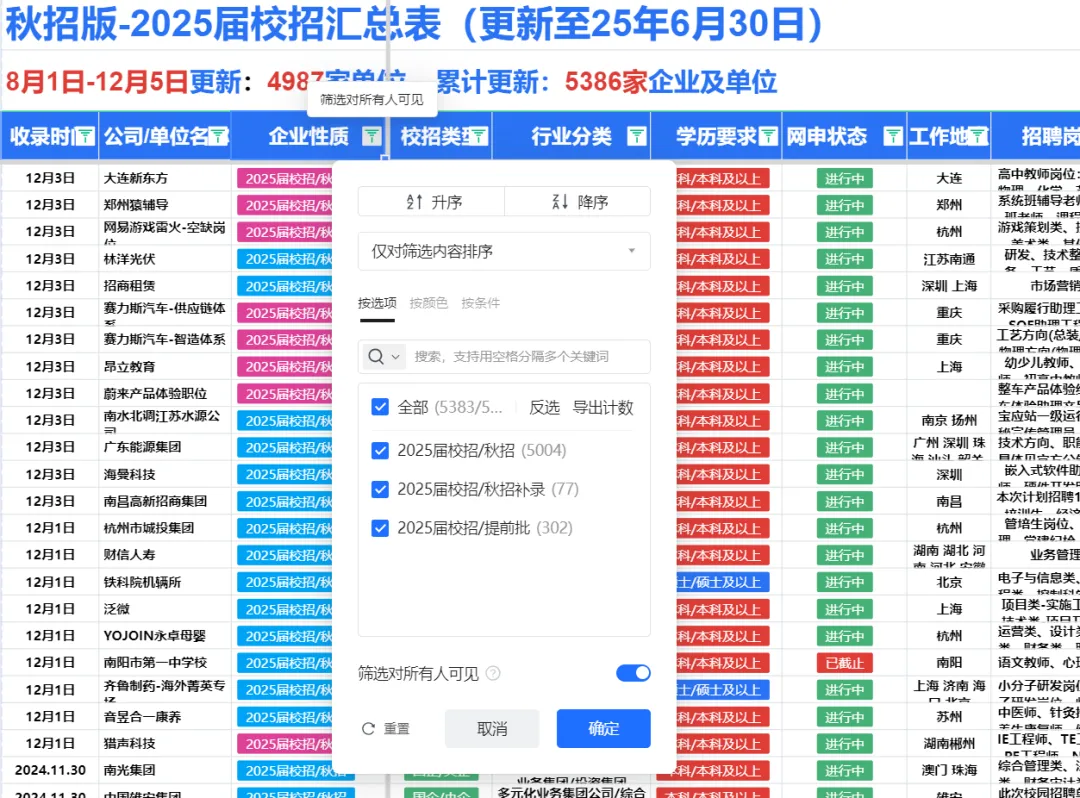The height and width of the screenshot is (798, 1080).
Task: Click 导出计数 link
Action: (x=603, y=408)
